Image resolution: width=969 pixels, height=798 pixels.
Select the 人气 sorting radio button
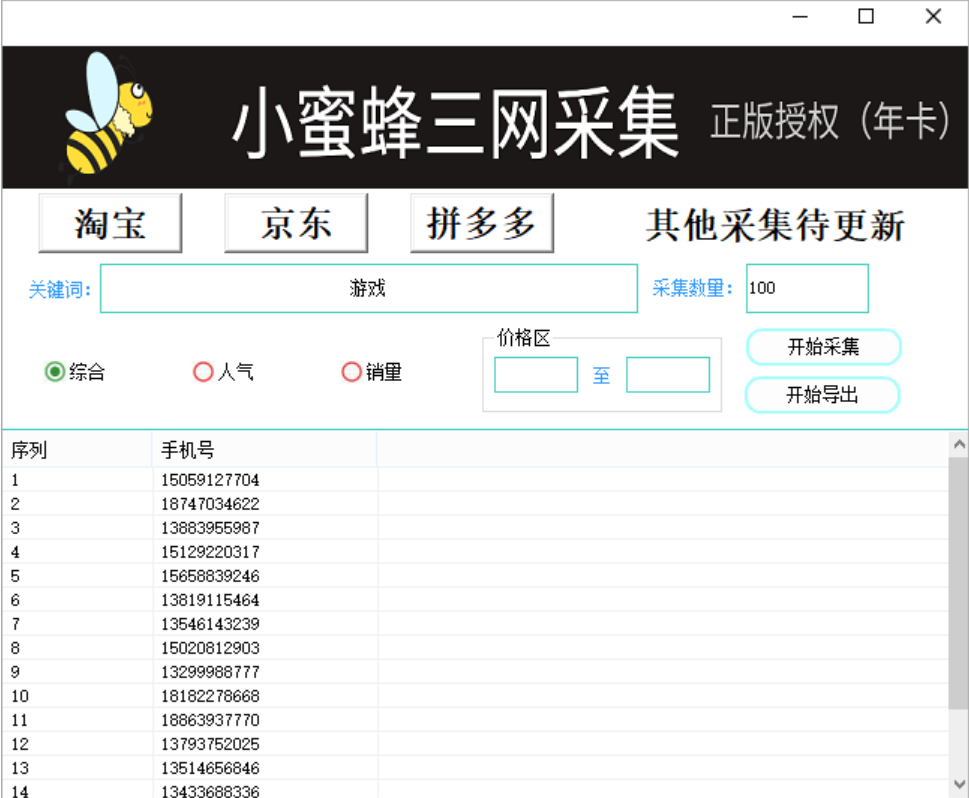tap(204, 371)
